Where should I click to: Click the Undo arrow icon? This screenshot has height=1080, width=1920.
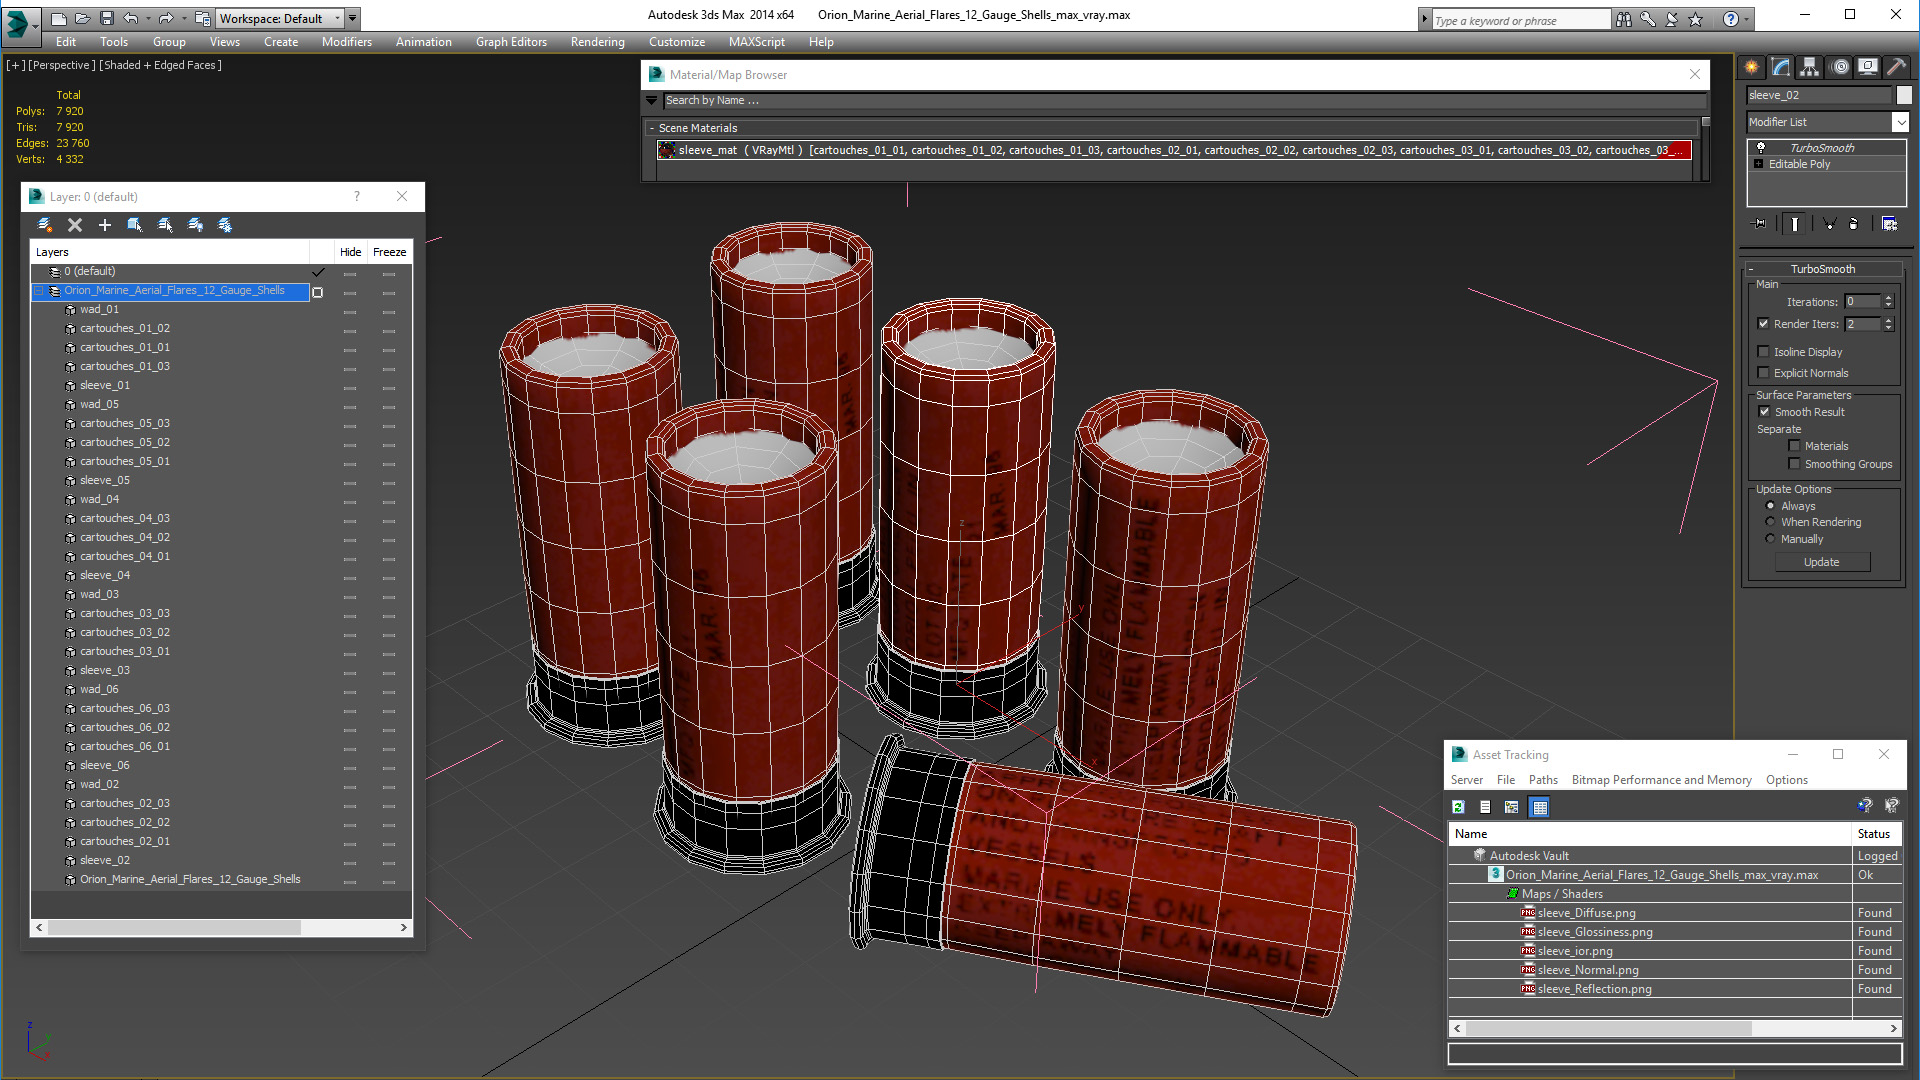coord(130,18)
